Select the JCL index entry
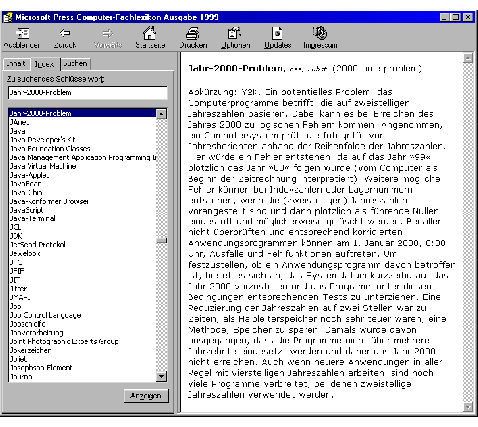 [15, 227]
